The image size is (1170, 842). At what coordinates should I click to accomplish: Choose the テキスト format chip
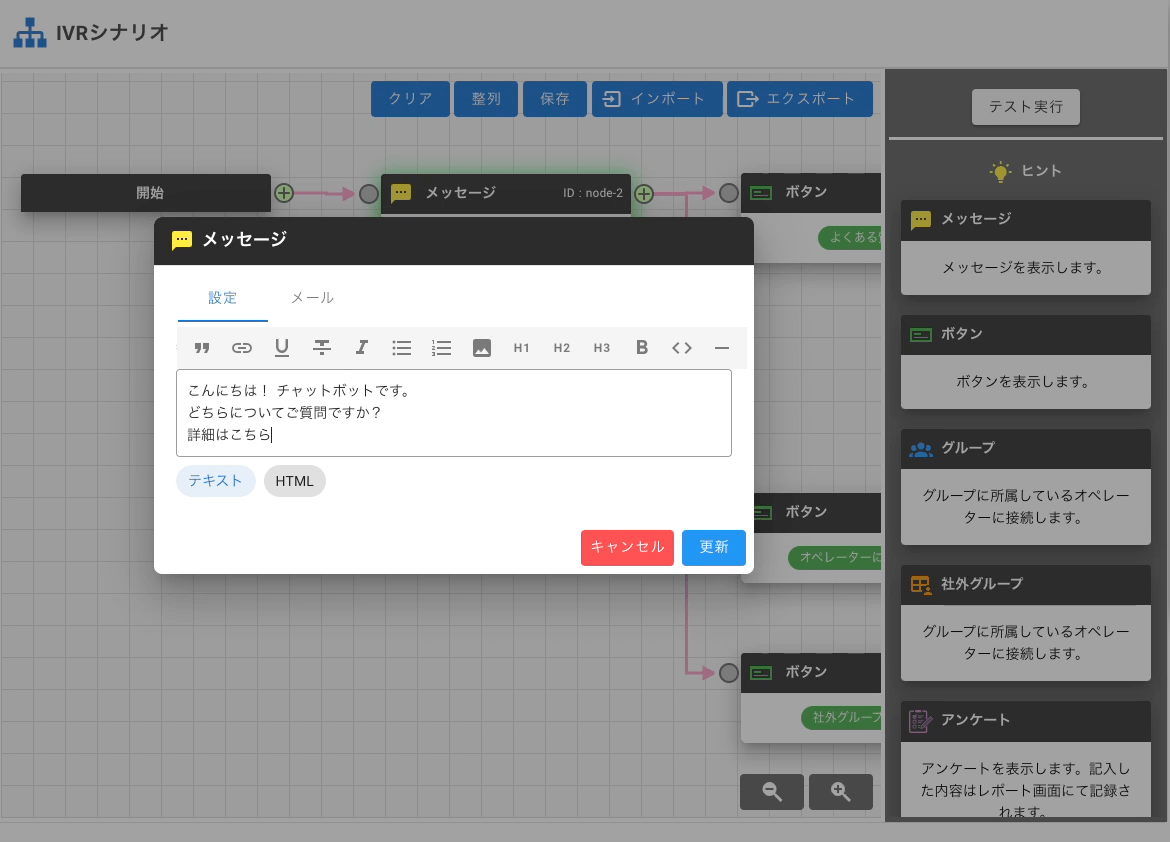tap(216, 481)
